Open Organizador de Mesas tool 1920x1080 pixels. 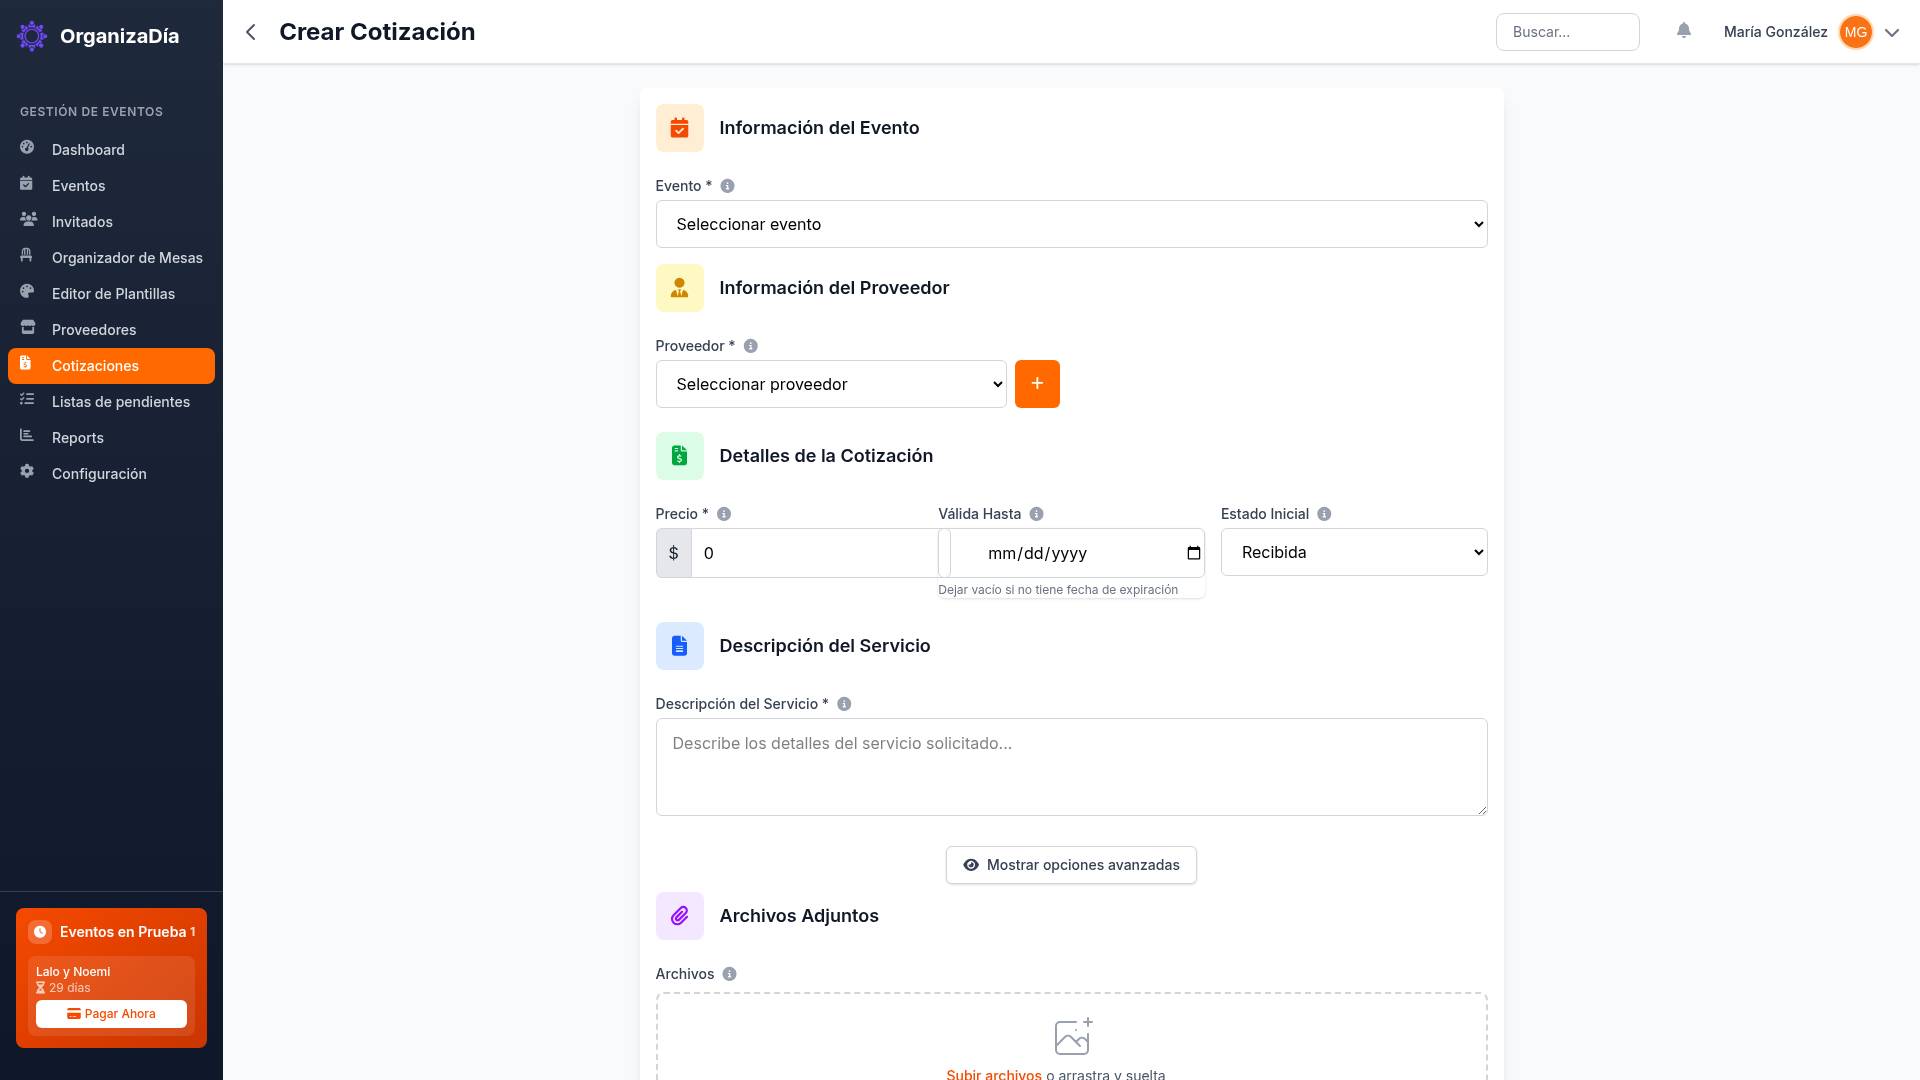[x=127, y=257]
